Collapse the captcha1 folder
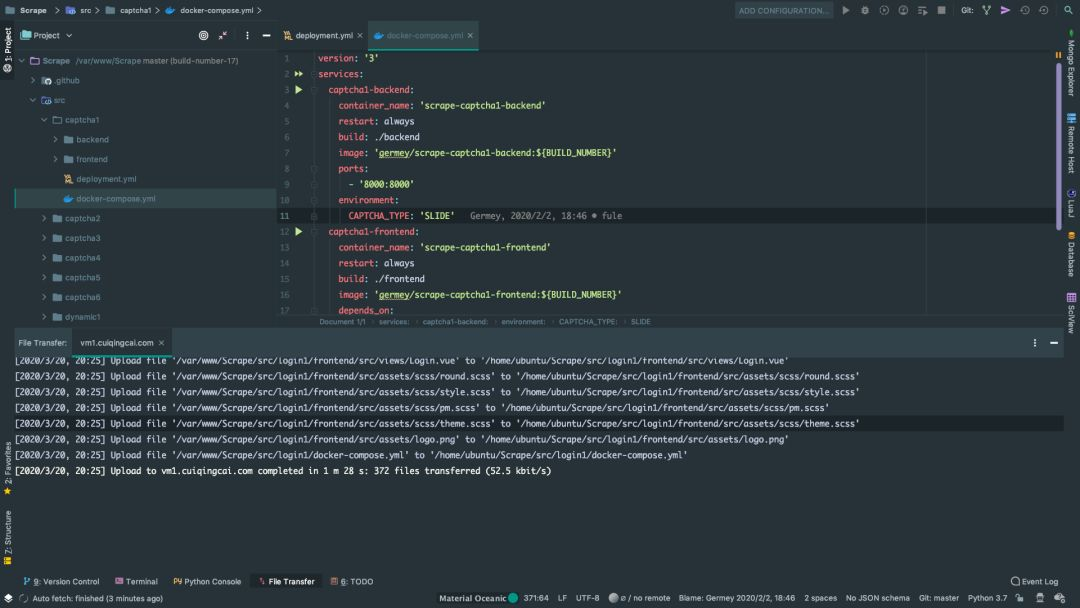The image size is (1080, 608). coord(44,120)
